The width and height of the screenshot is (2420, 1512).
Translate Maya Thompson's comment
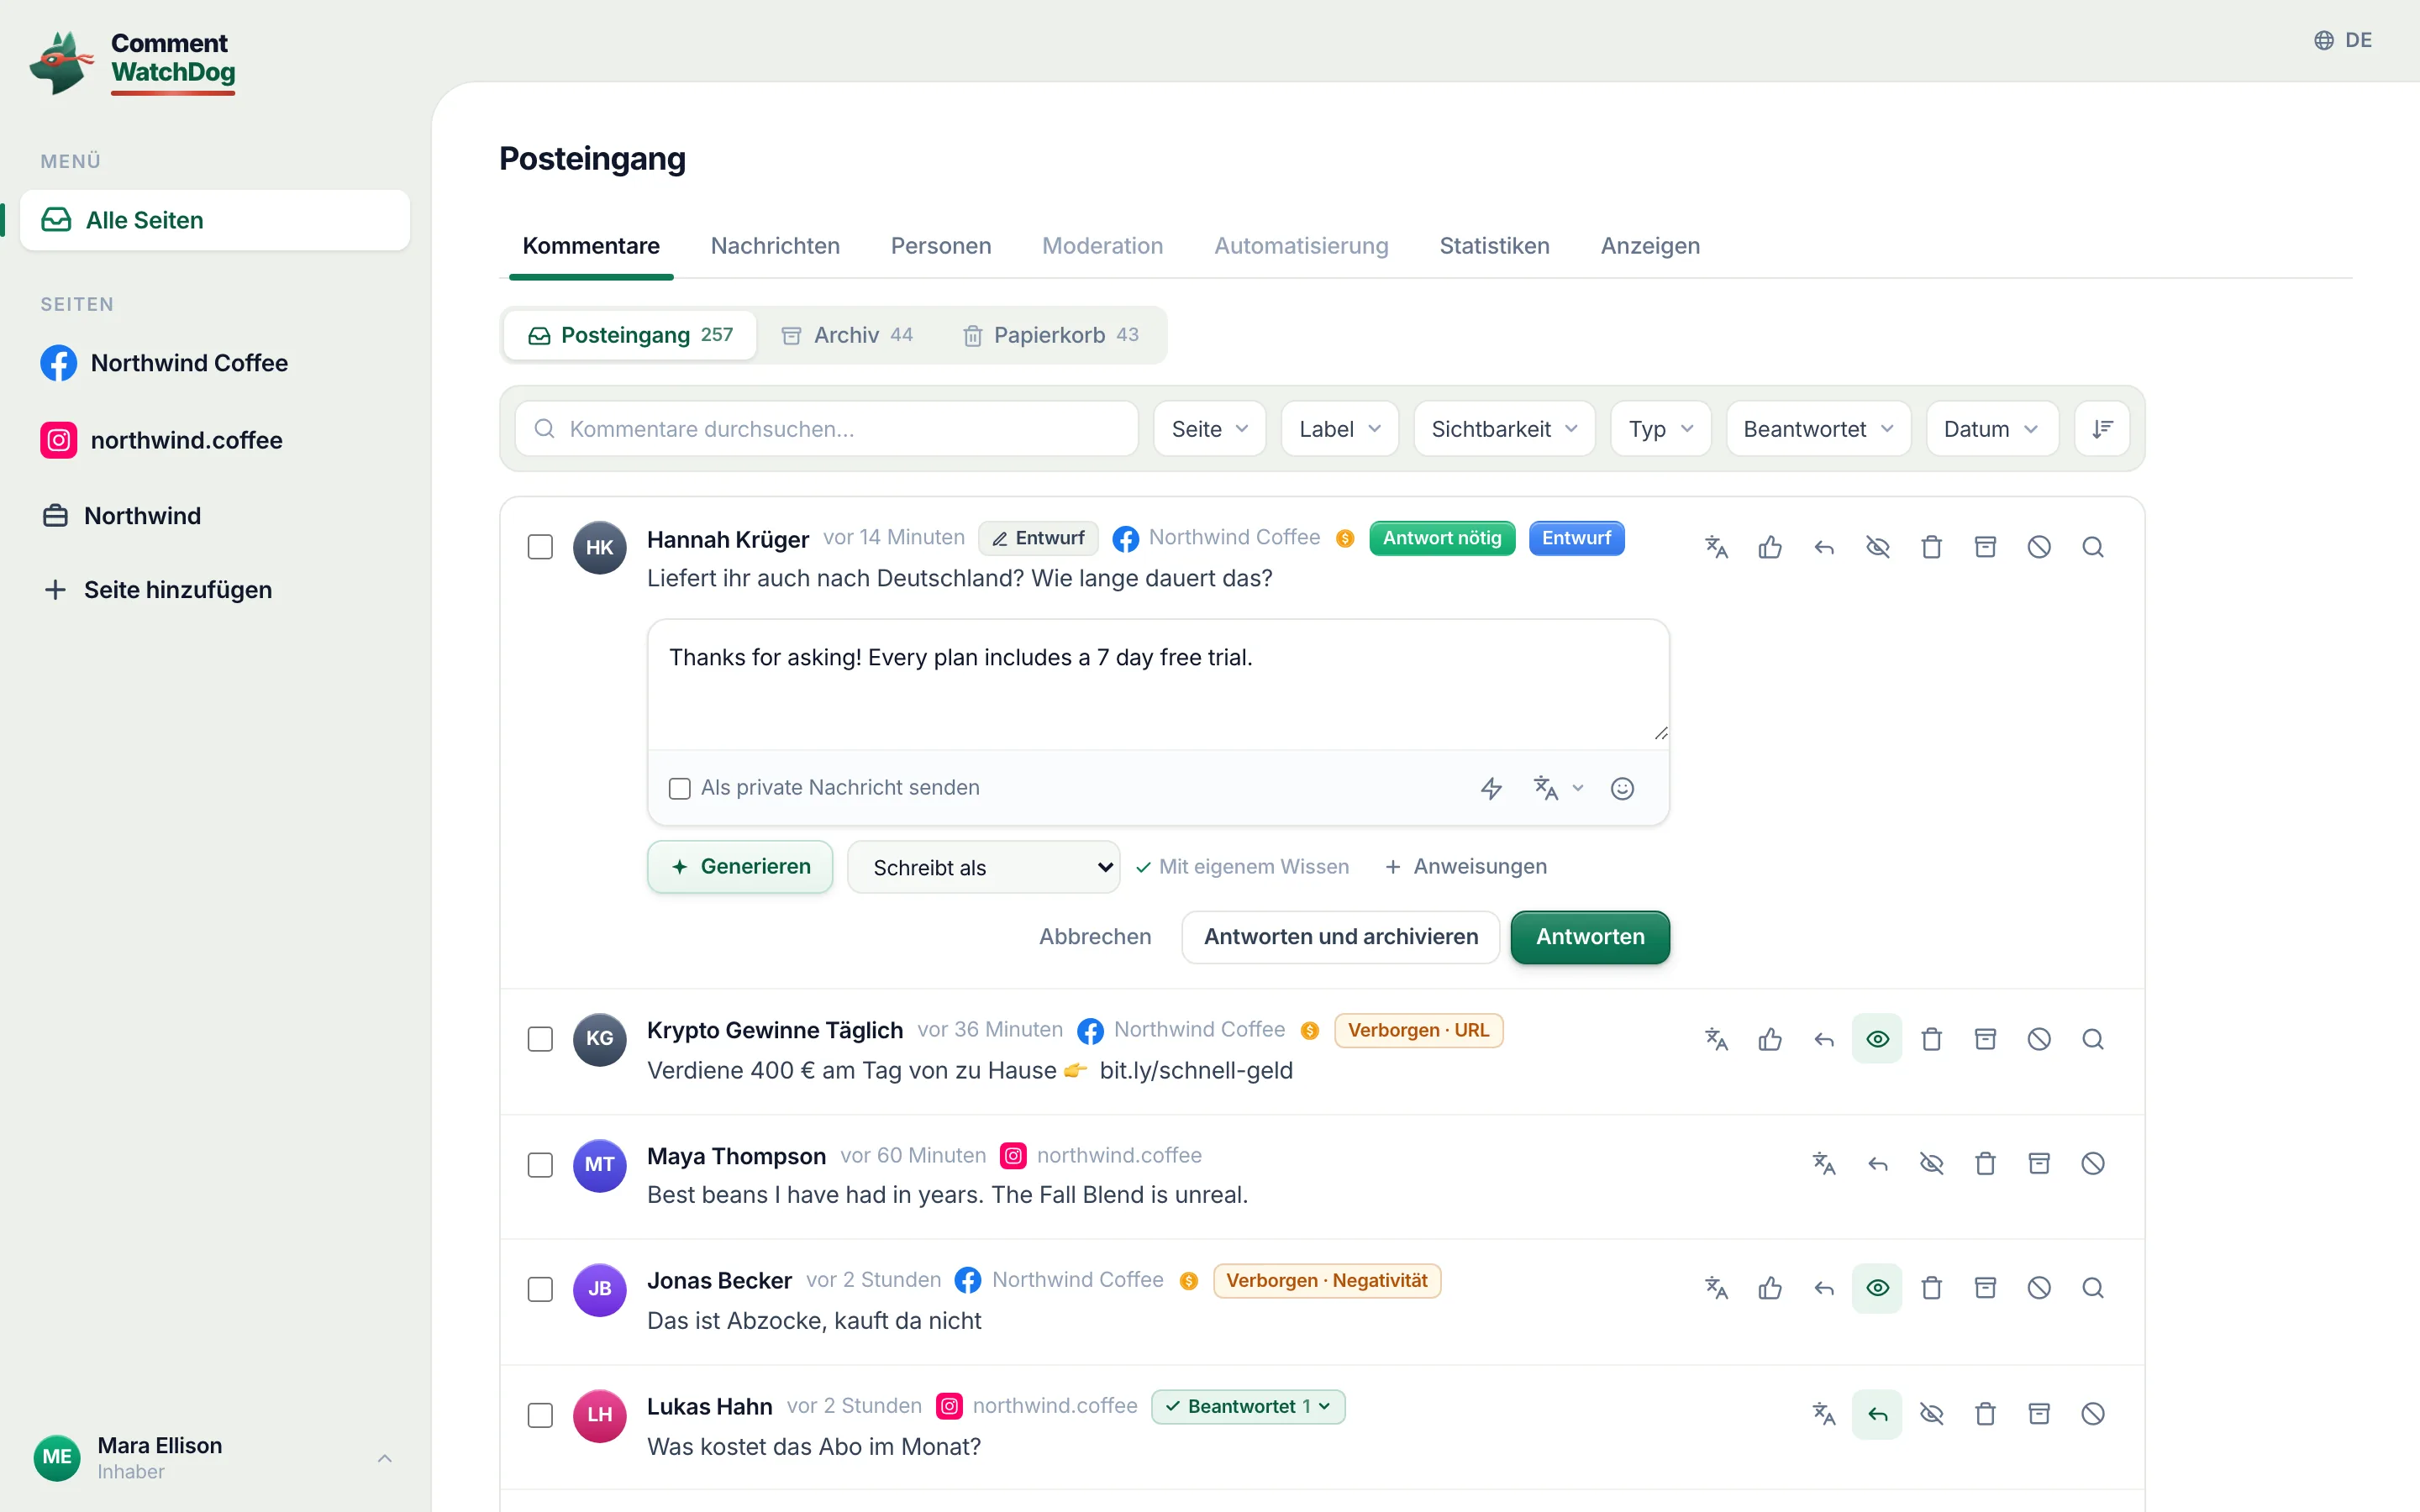point(1824,1164)
